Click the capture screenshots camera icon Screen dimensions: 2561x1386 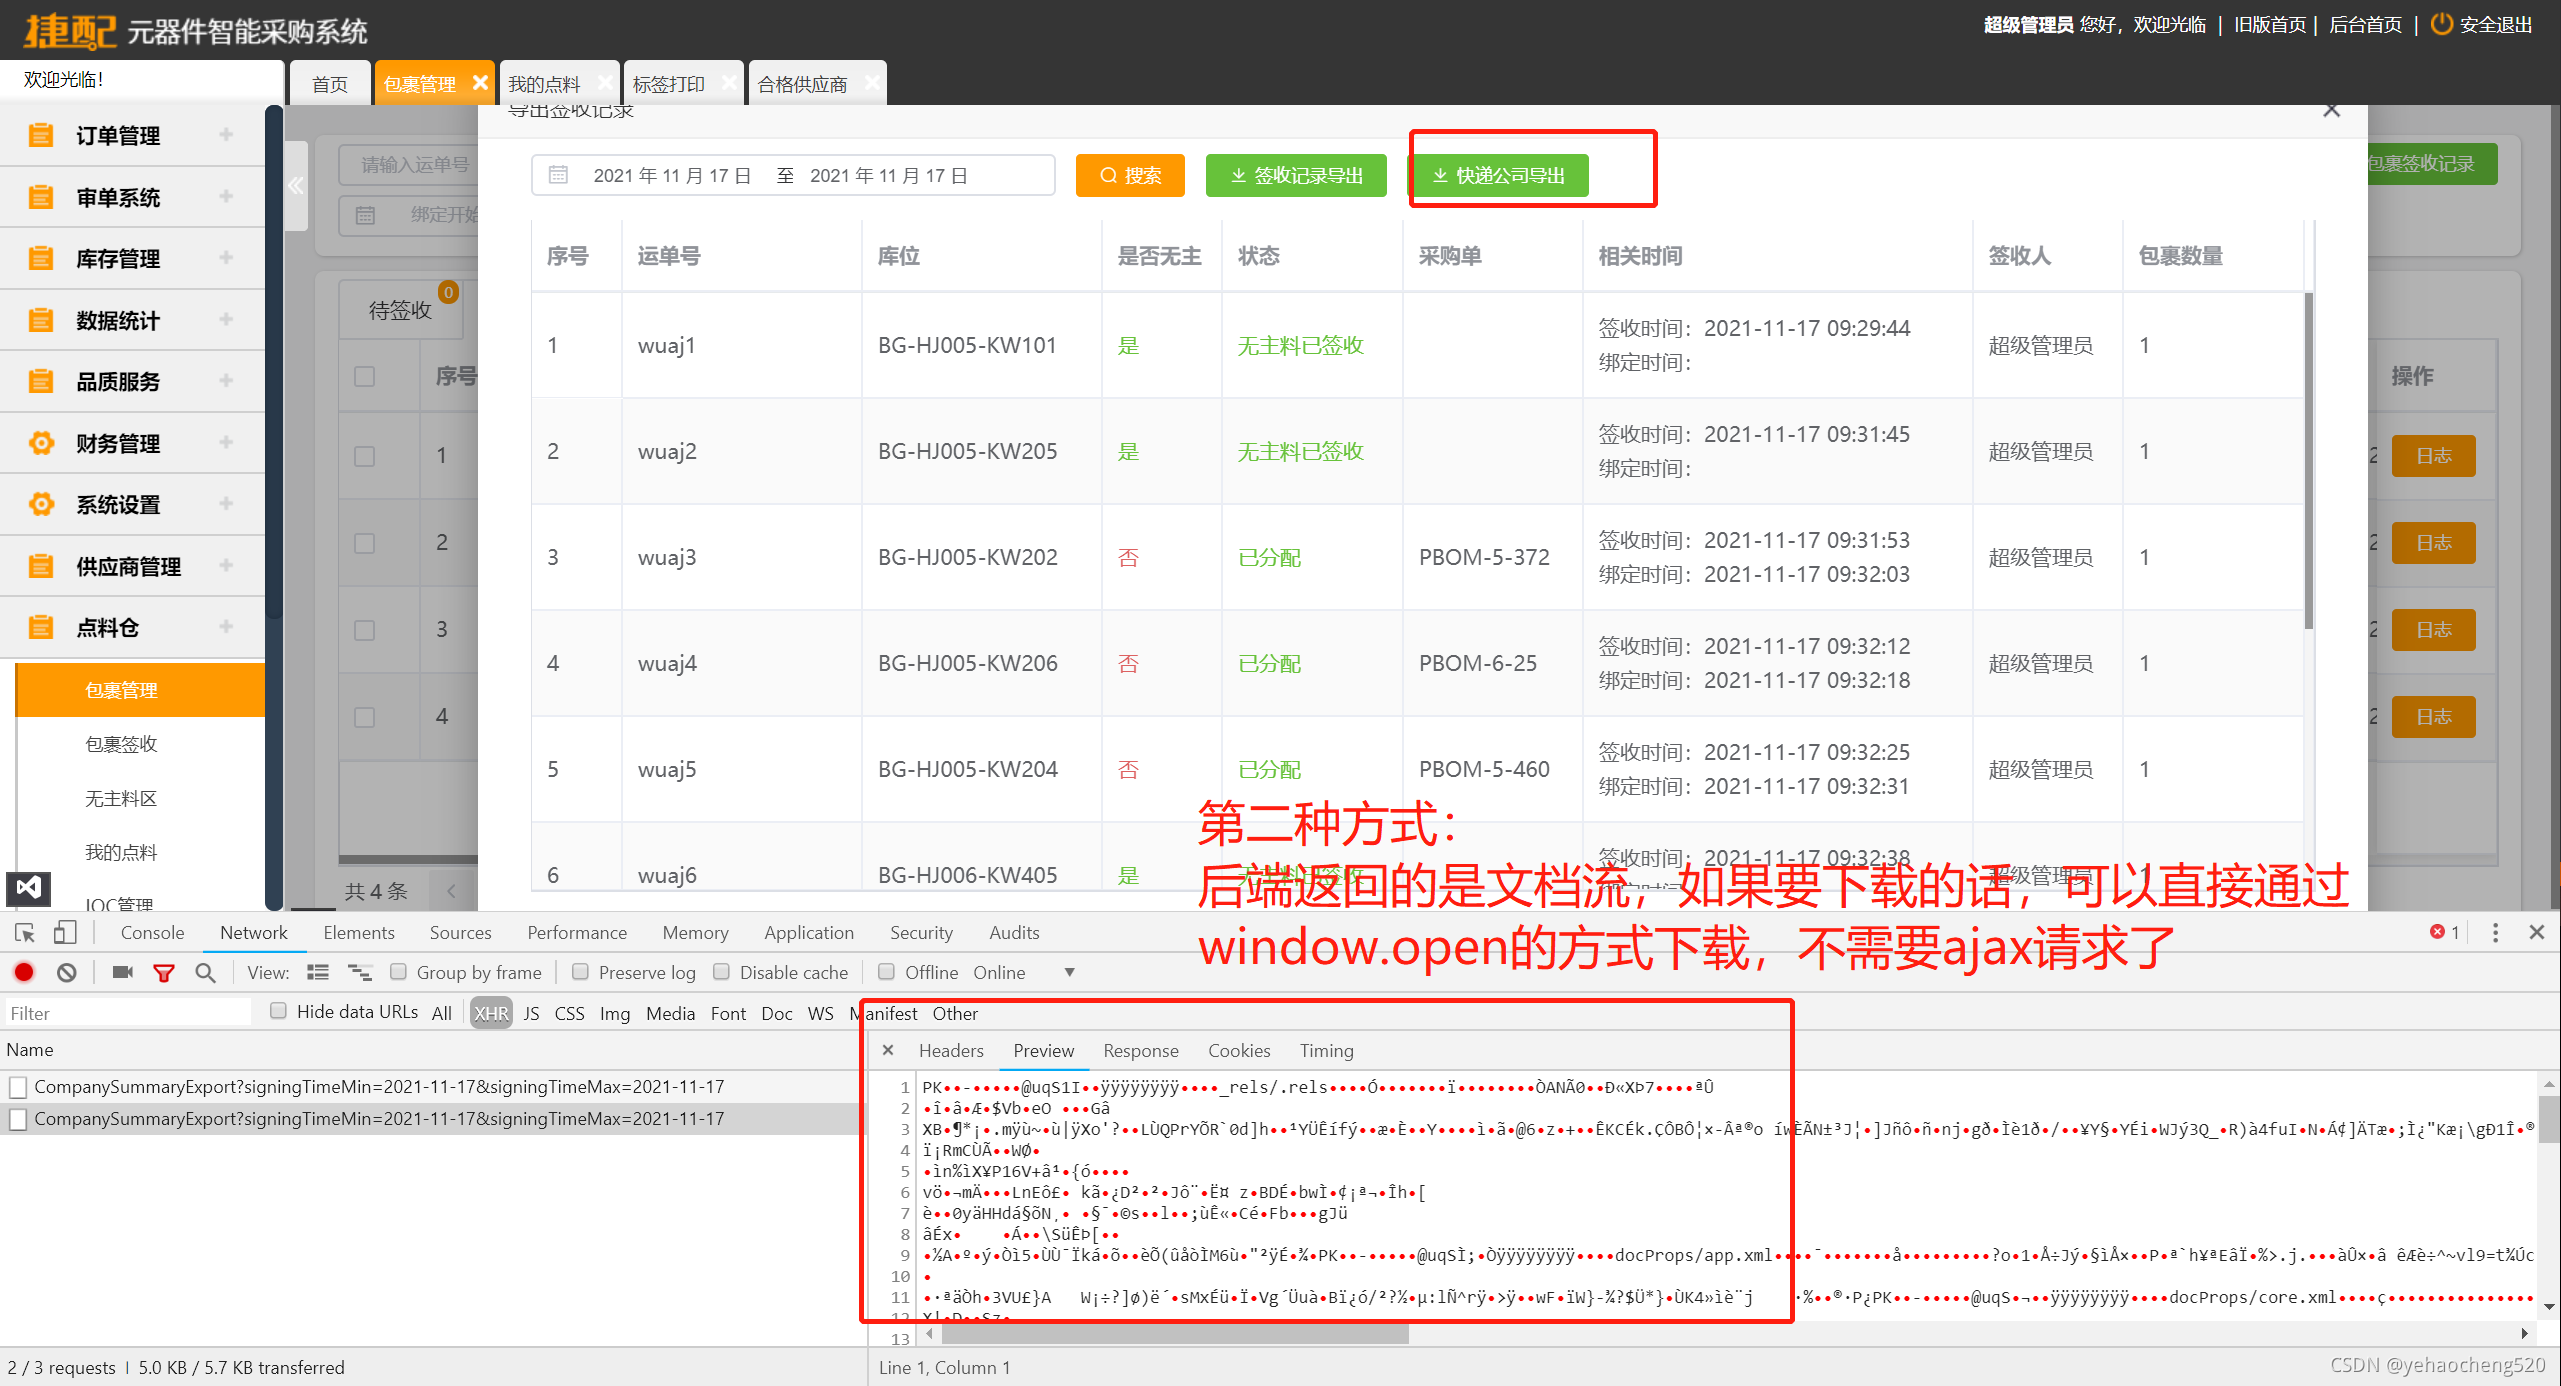point(122,972)
